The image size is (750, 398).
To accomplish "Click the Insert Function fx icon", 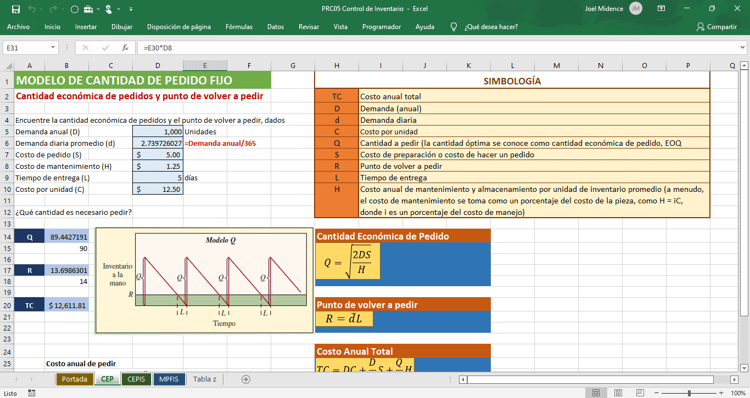I will point(125,48).
